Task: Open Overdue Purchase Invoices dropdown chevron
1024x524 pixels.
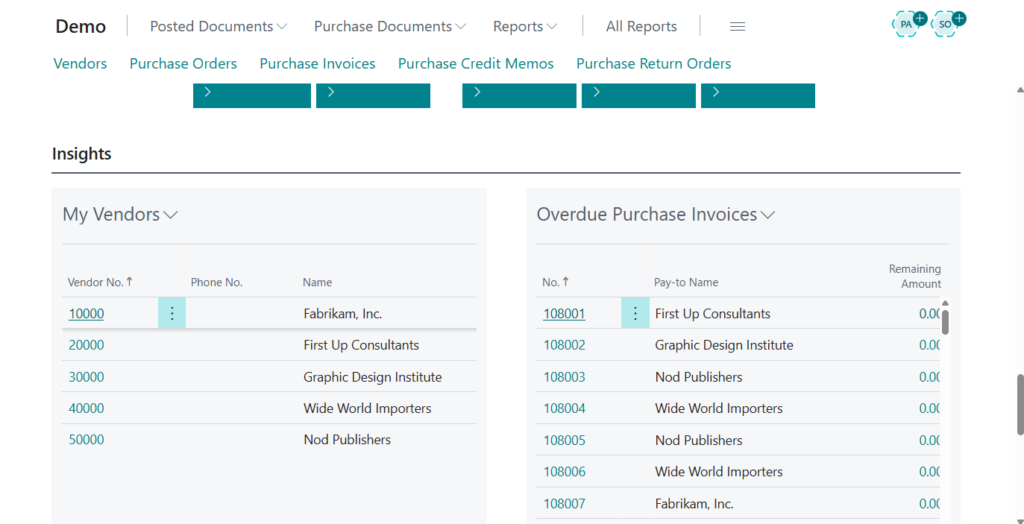Action: (x=768, y=215)
